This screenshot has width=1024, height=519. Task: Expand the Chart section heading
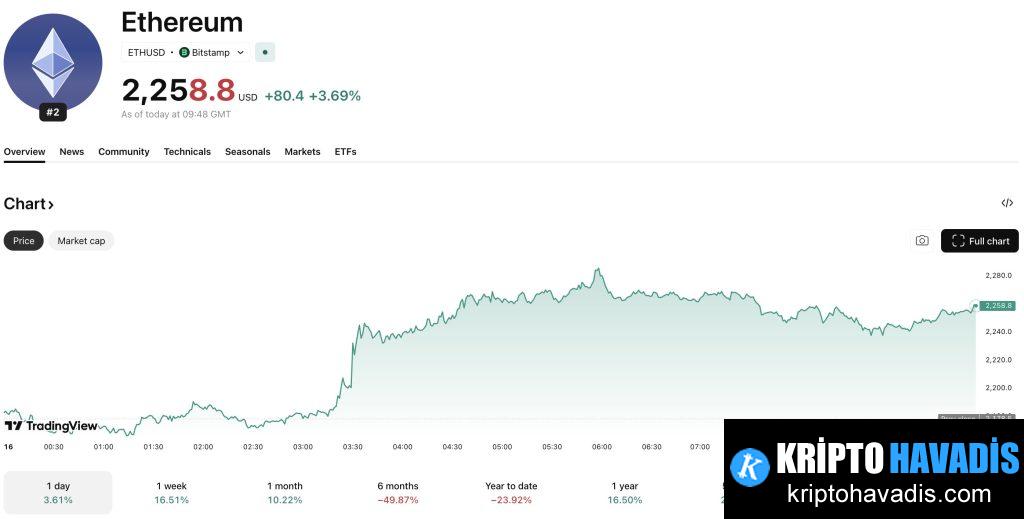click(x=29, y=204)
